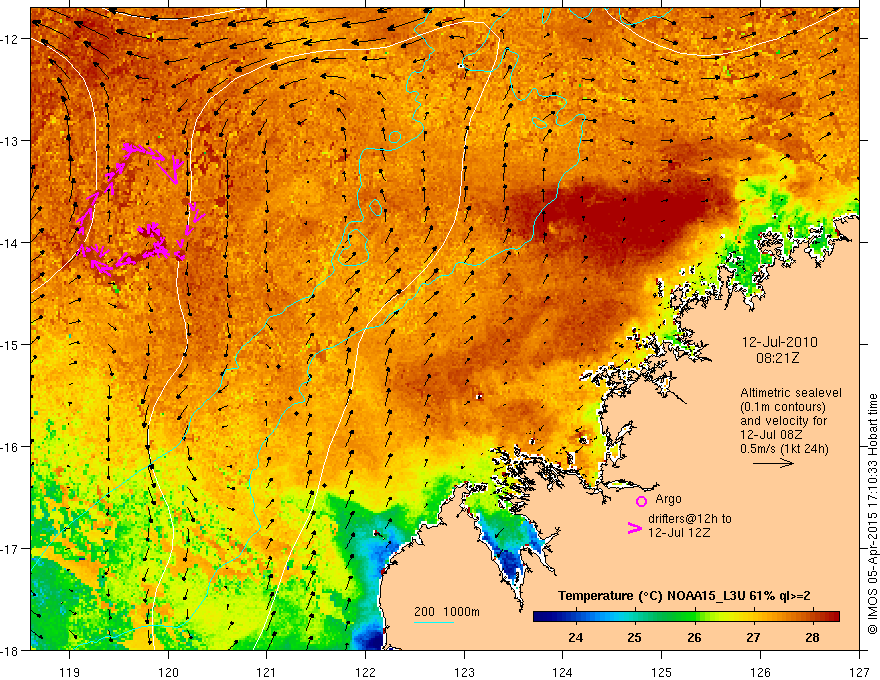This screenshot has height=680, width=880.
Task: Click the IMOS copyright timestamp text
Action: [x=872, y=514]
